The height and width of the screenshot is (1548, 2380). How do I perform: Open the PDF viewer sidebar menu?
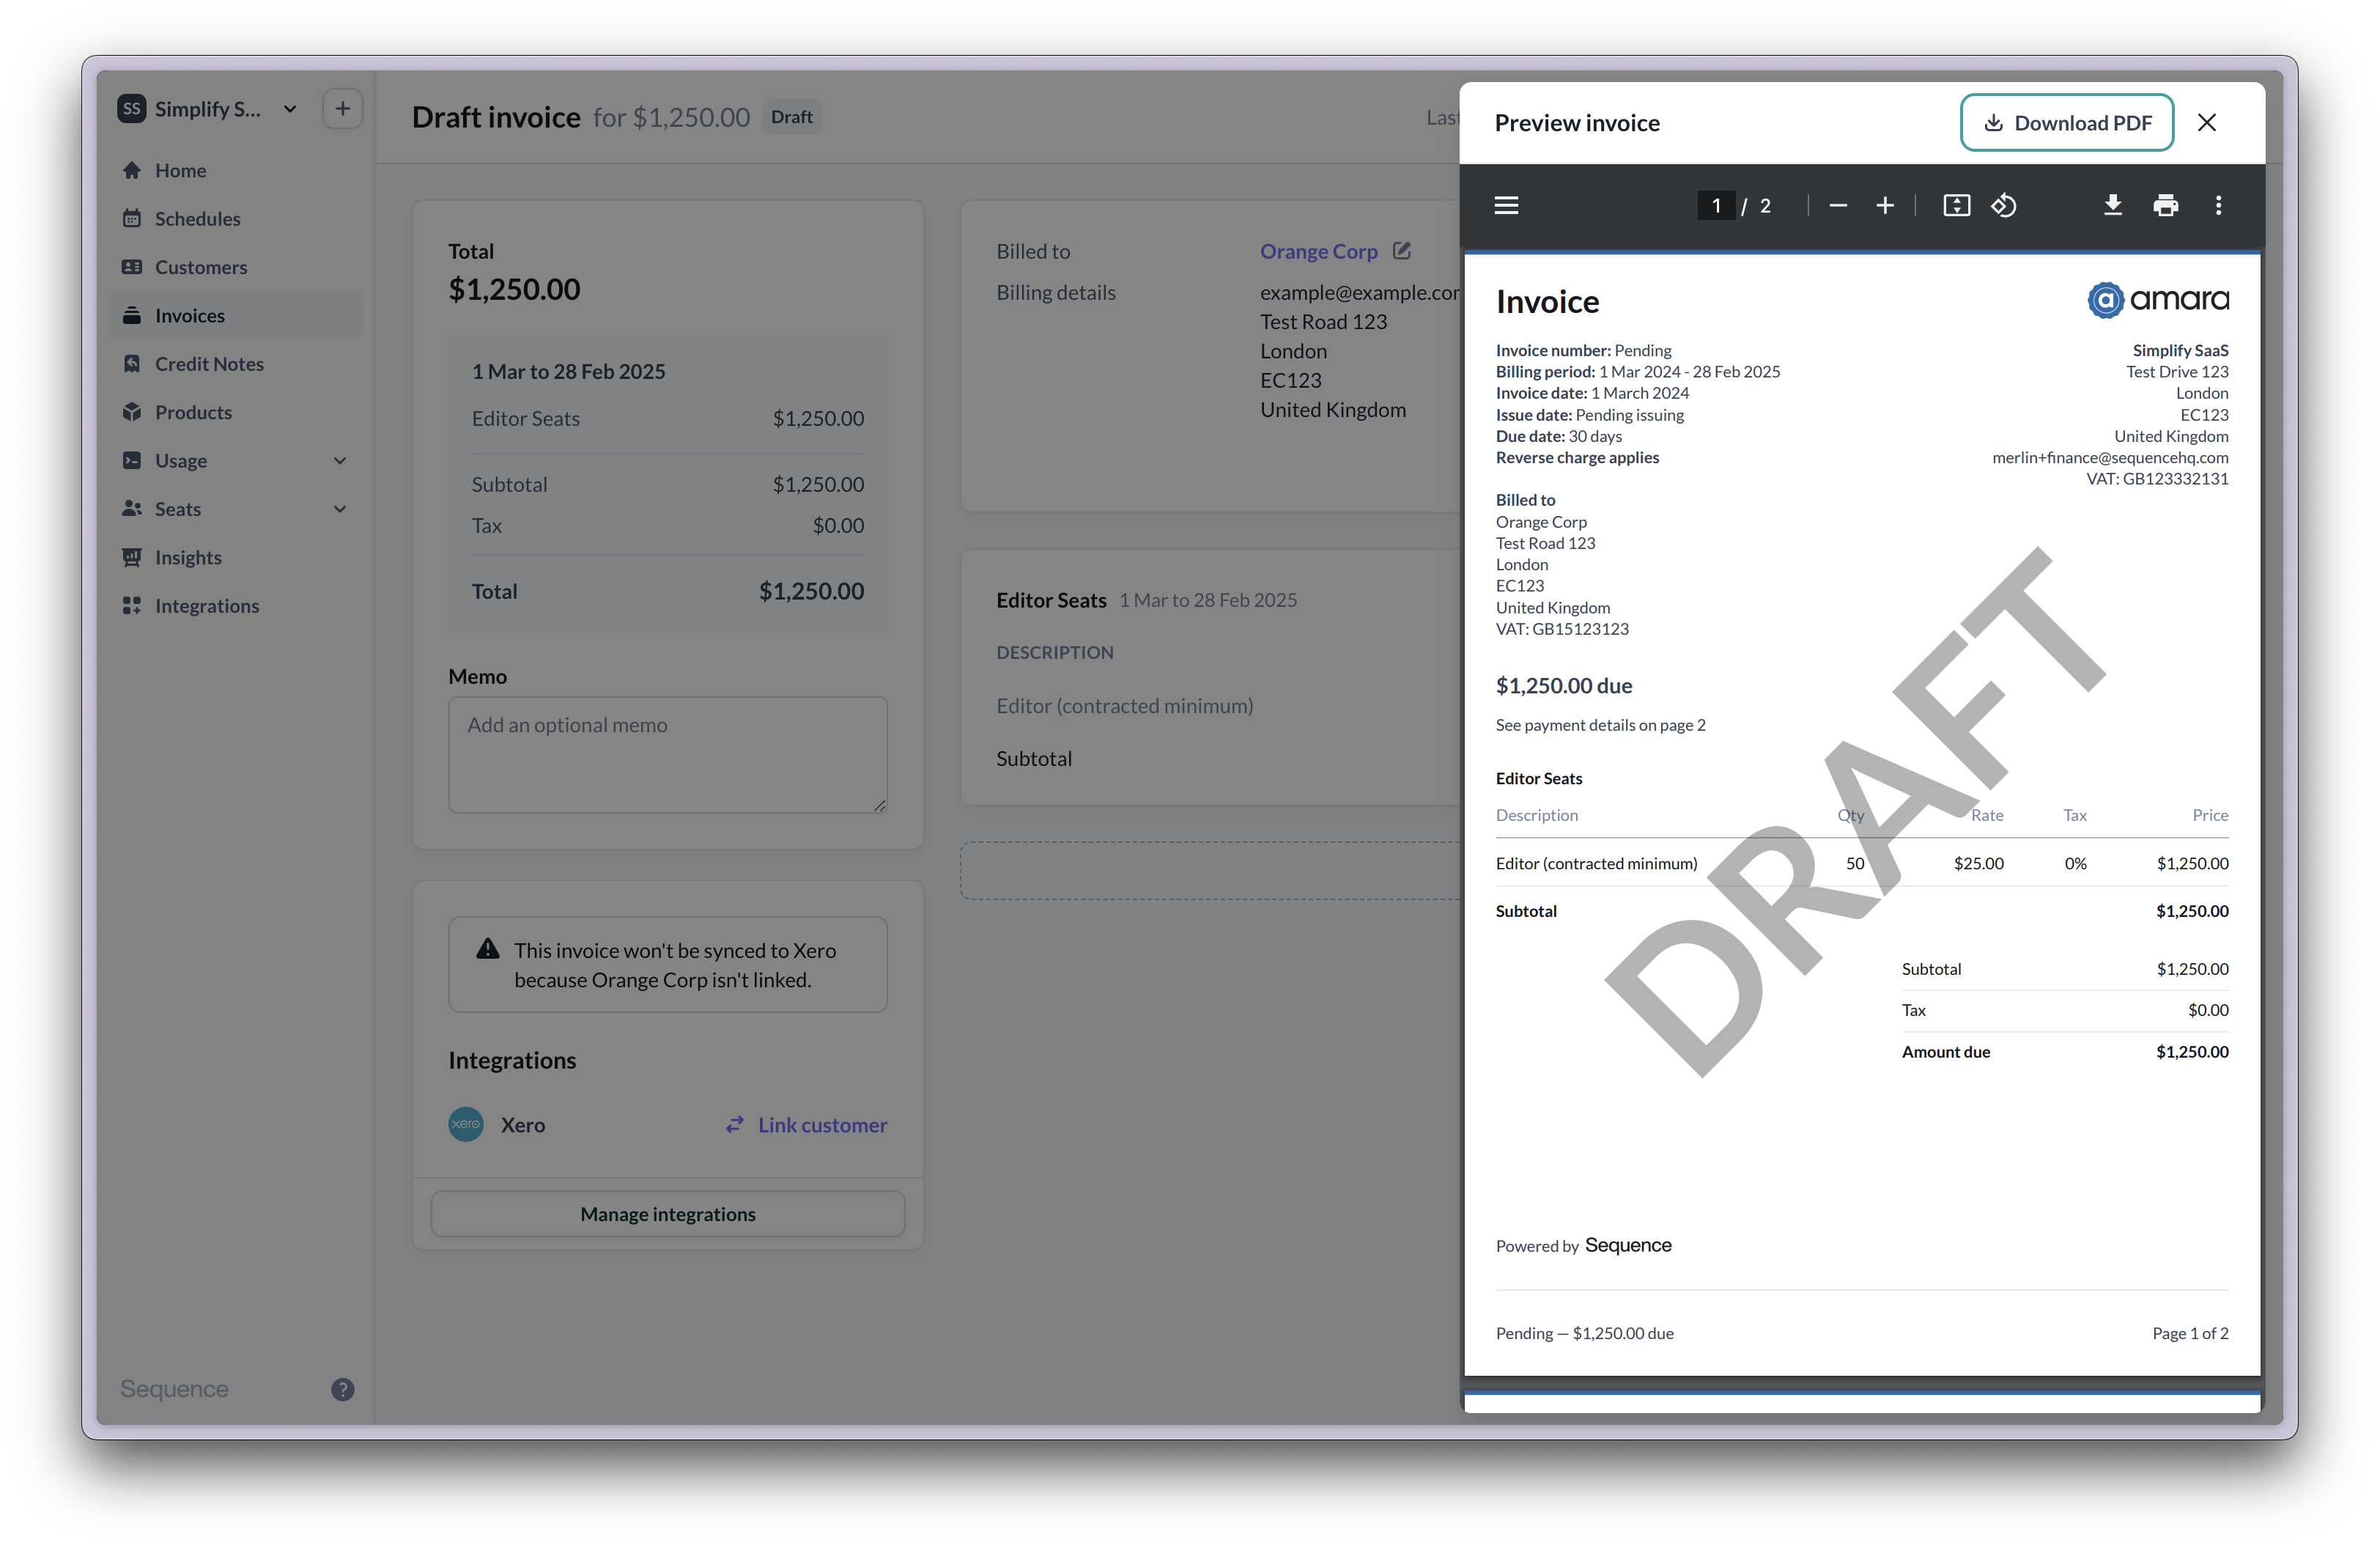[x=1506, y=205]
